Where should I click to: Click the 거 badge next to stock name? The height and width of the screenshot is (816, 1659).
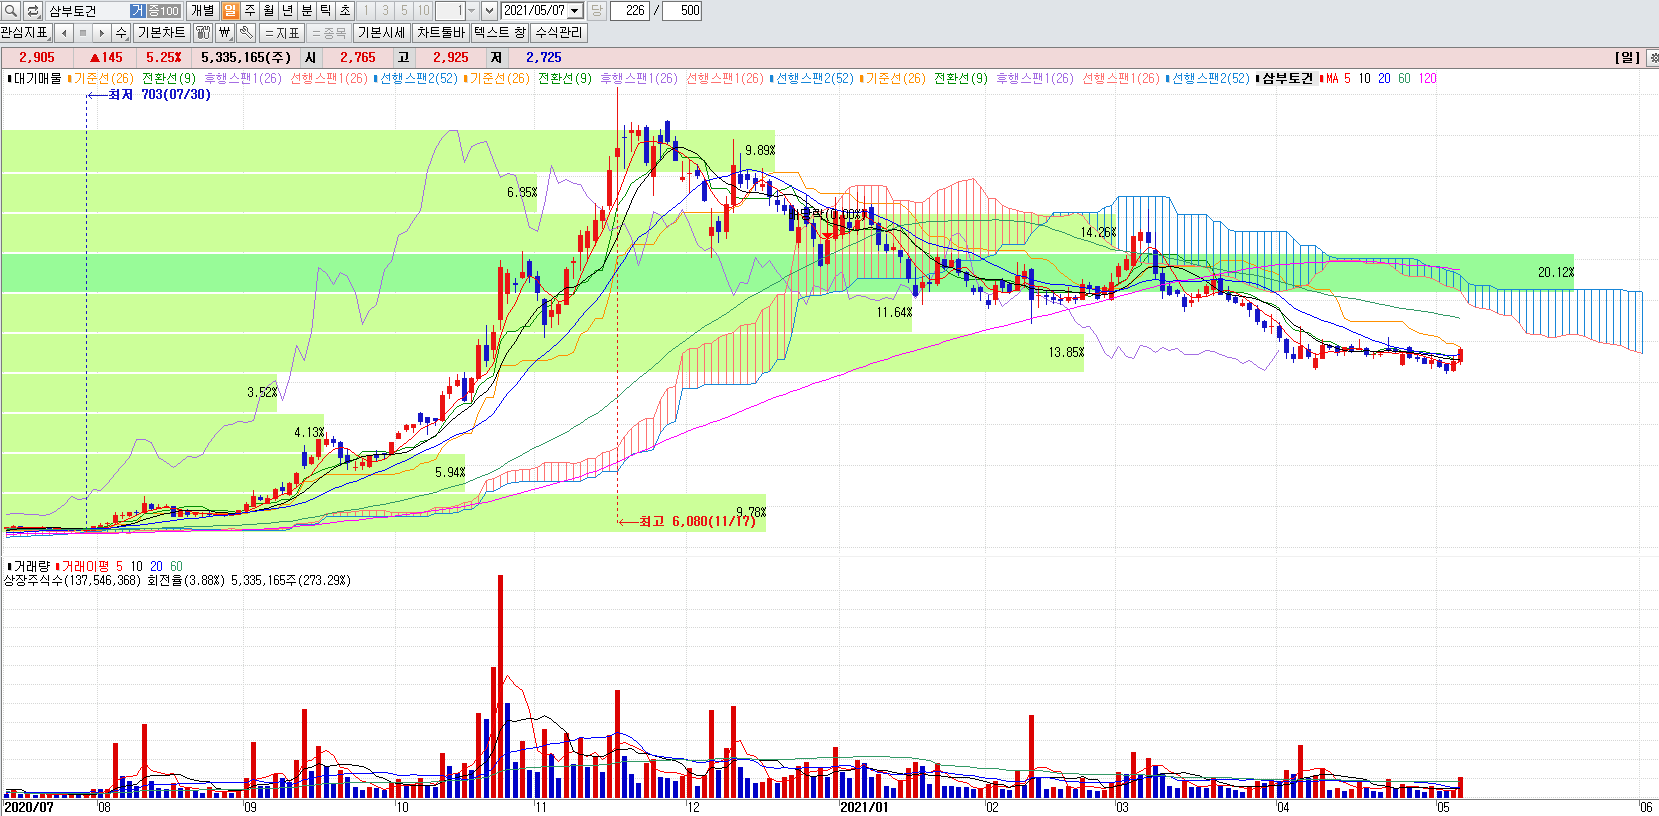coord(136,11)
